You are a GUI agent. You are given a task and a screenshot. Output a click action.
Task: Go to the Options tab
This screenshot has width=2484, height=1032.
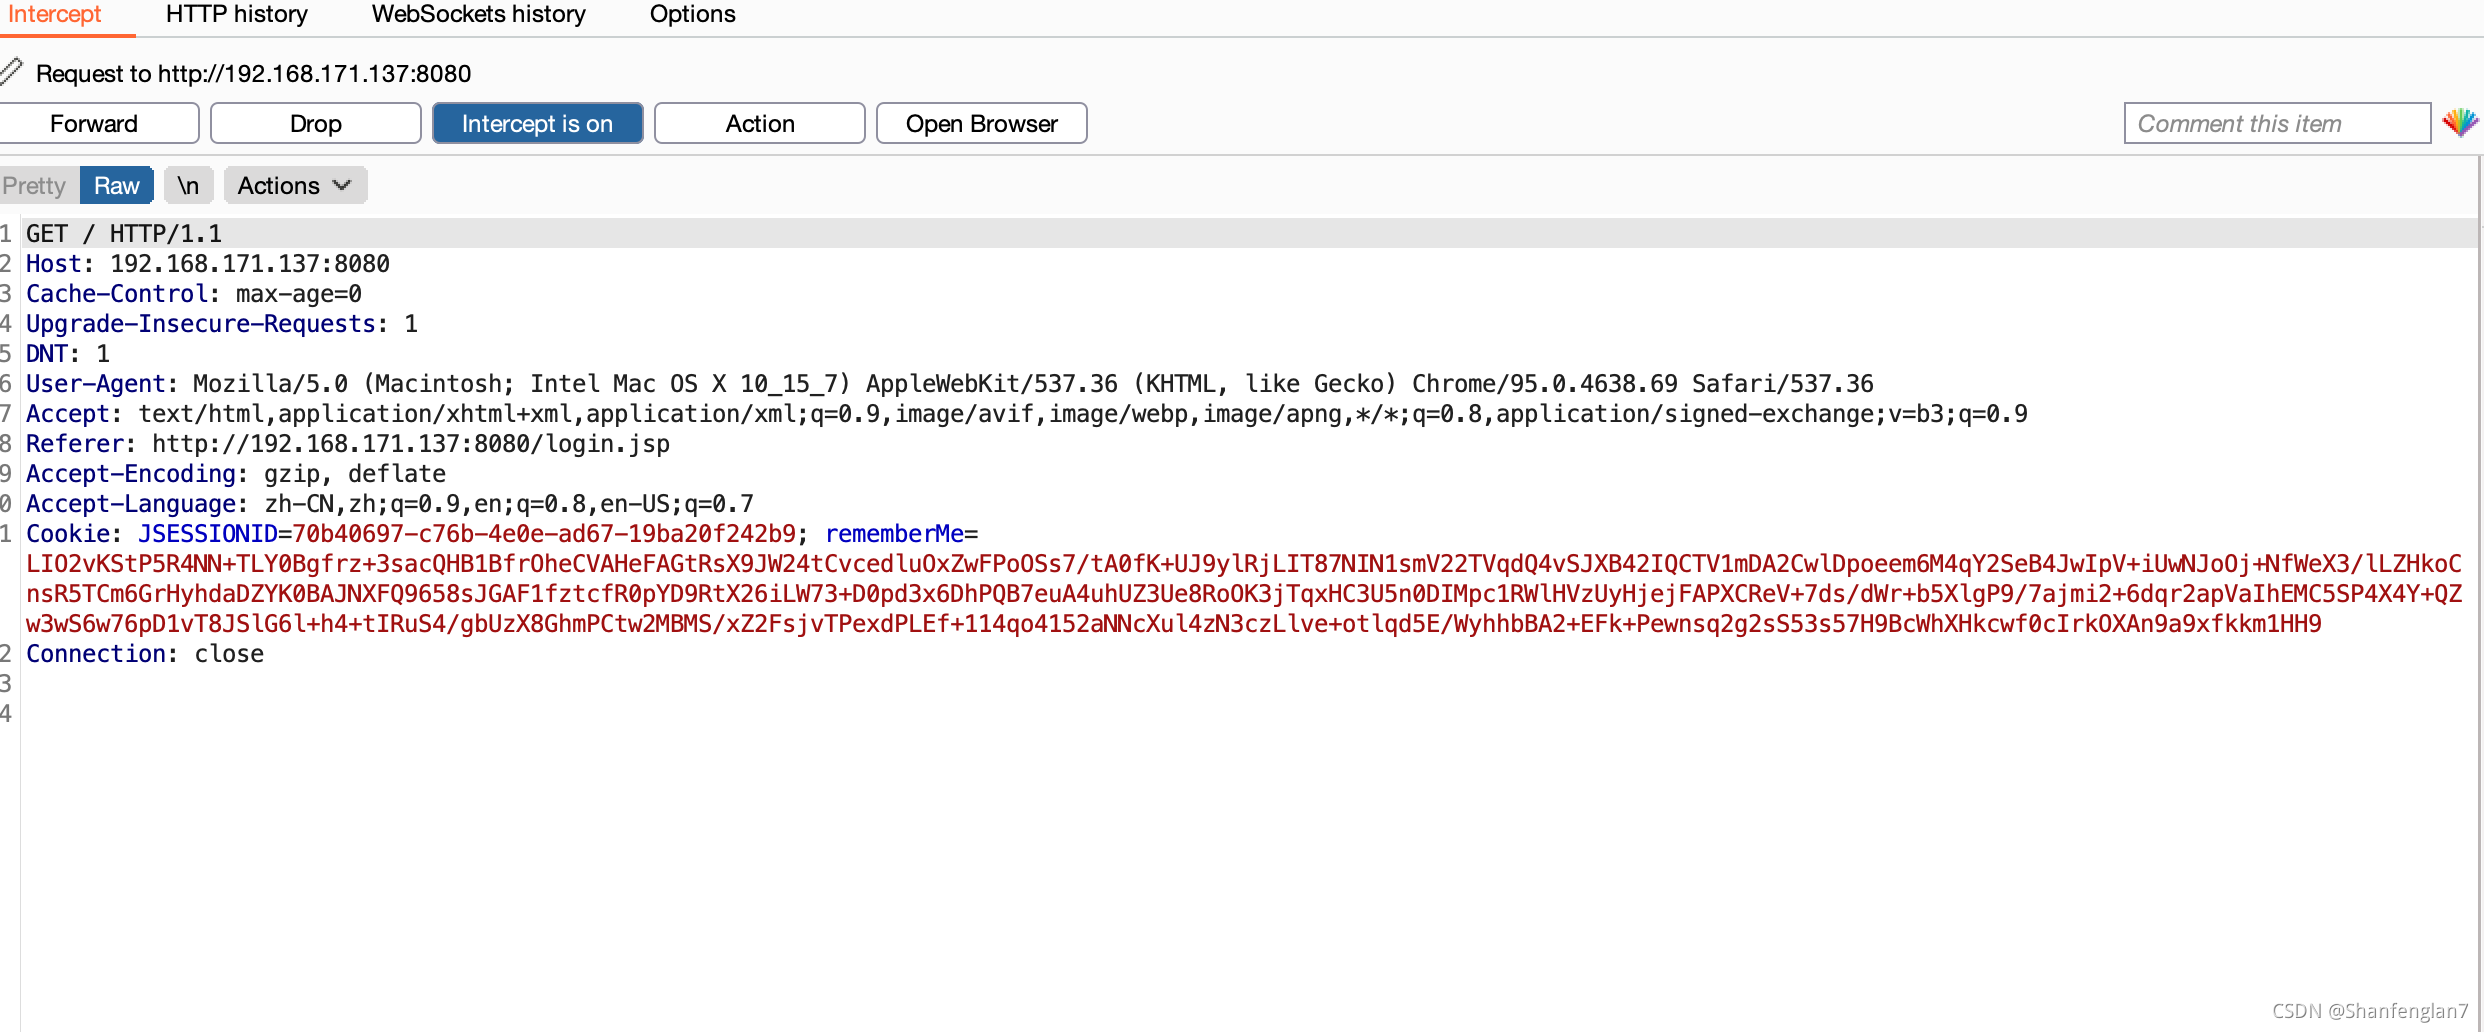693,15
